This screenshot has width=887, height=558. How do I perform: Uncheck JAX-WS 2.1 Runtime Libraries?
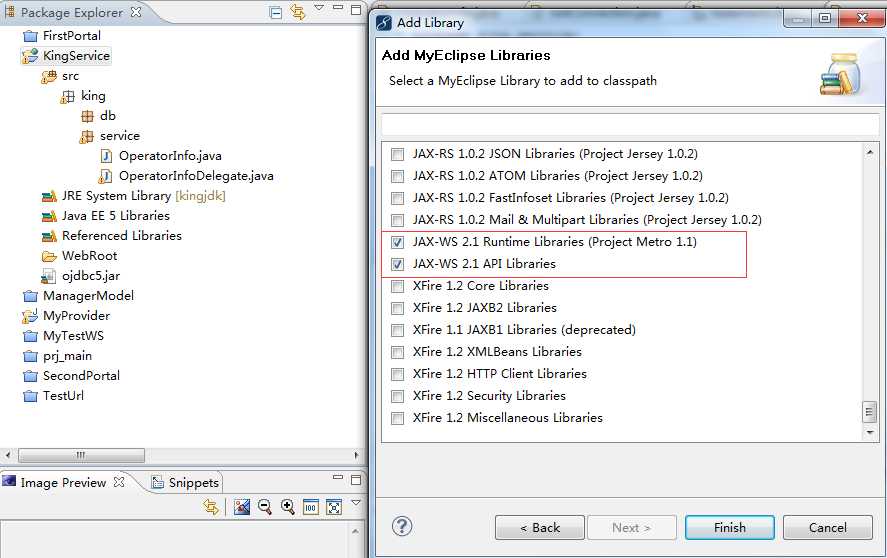(398, 242)
